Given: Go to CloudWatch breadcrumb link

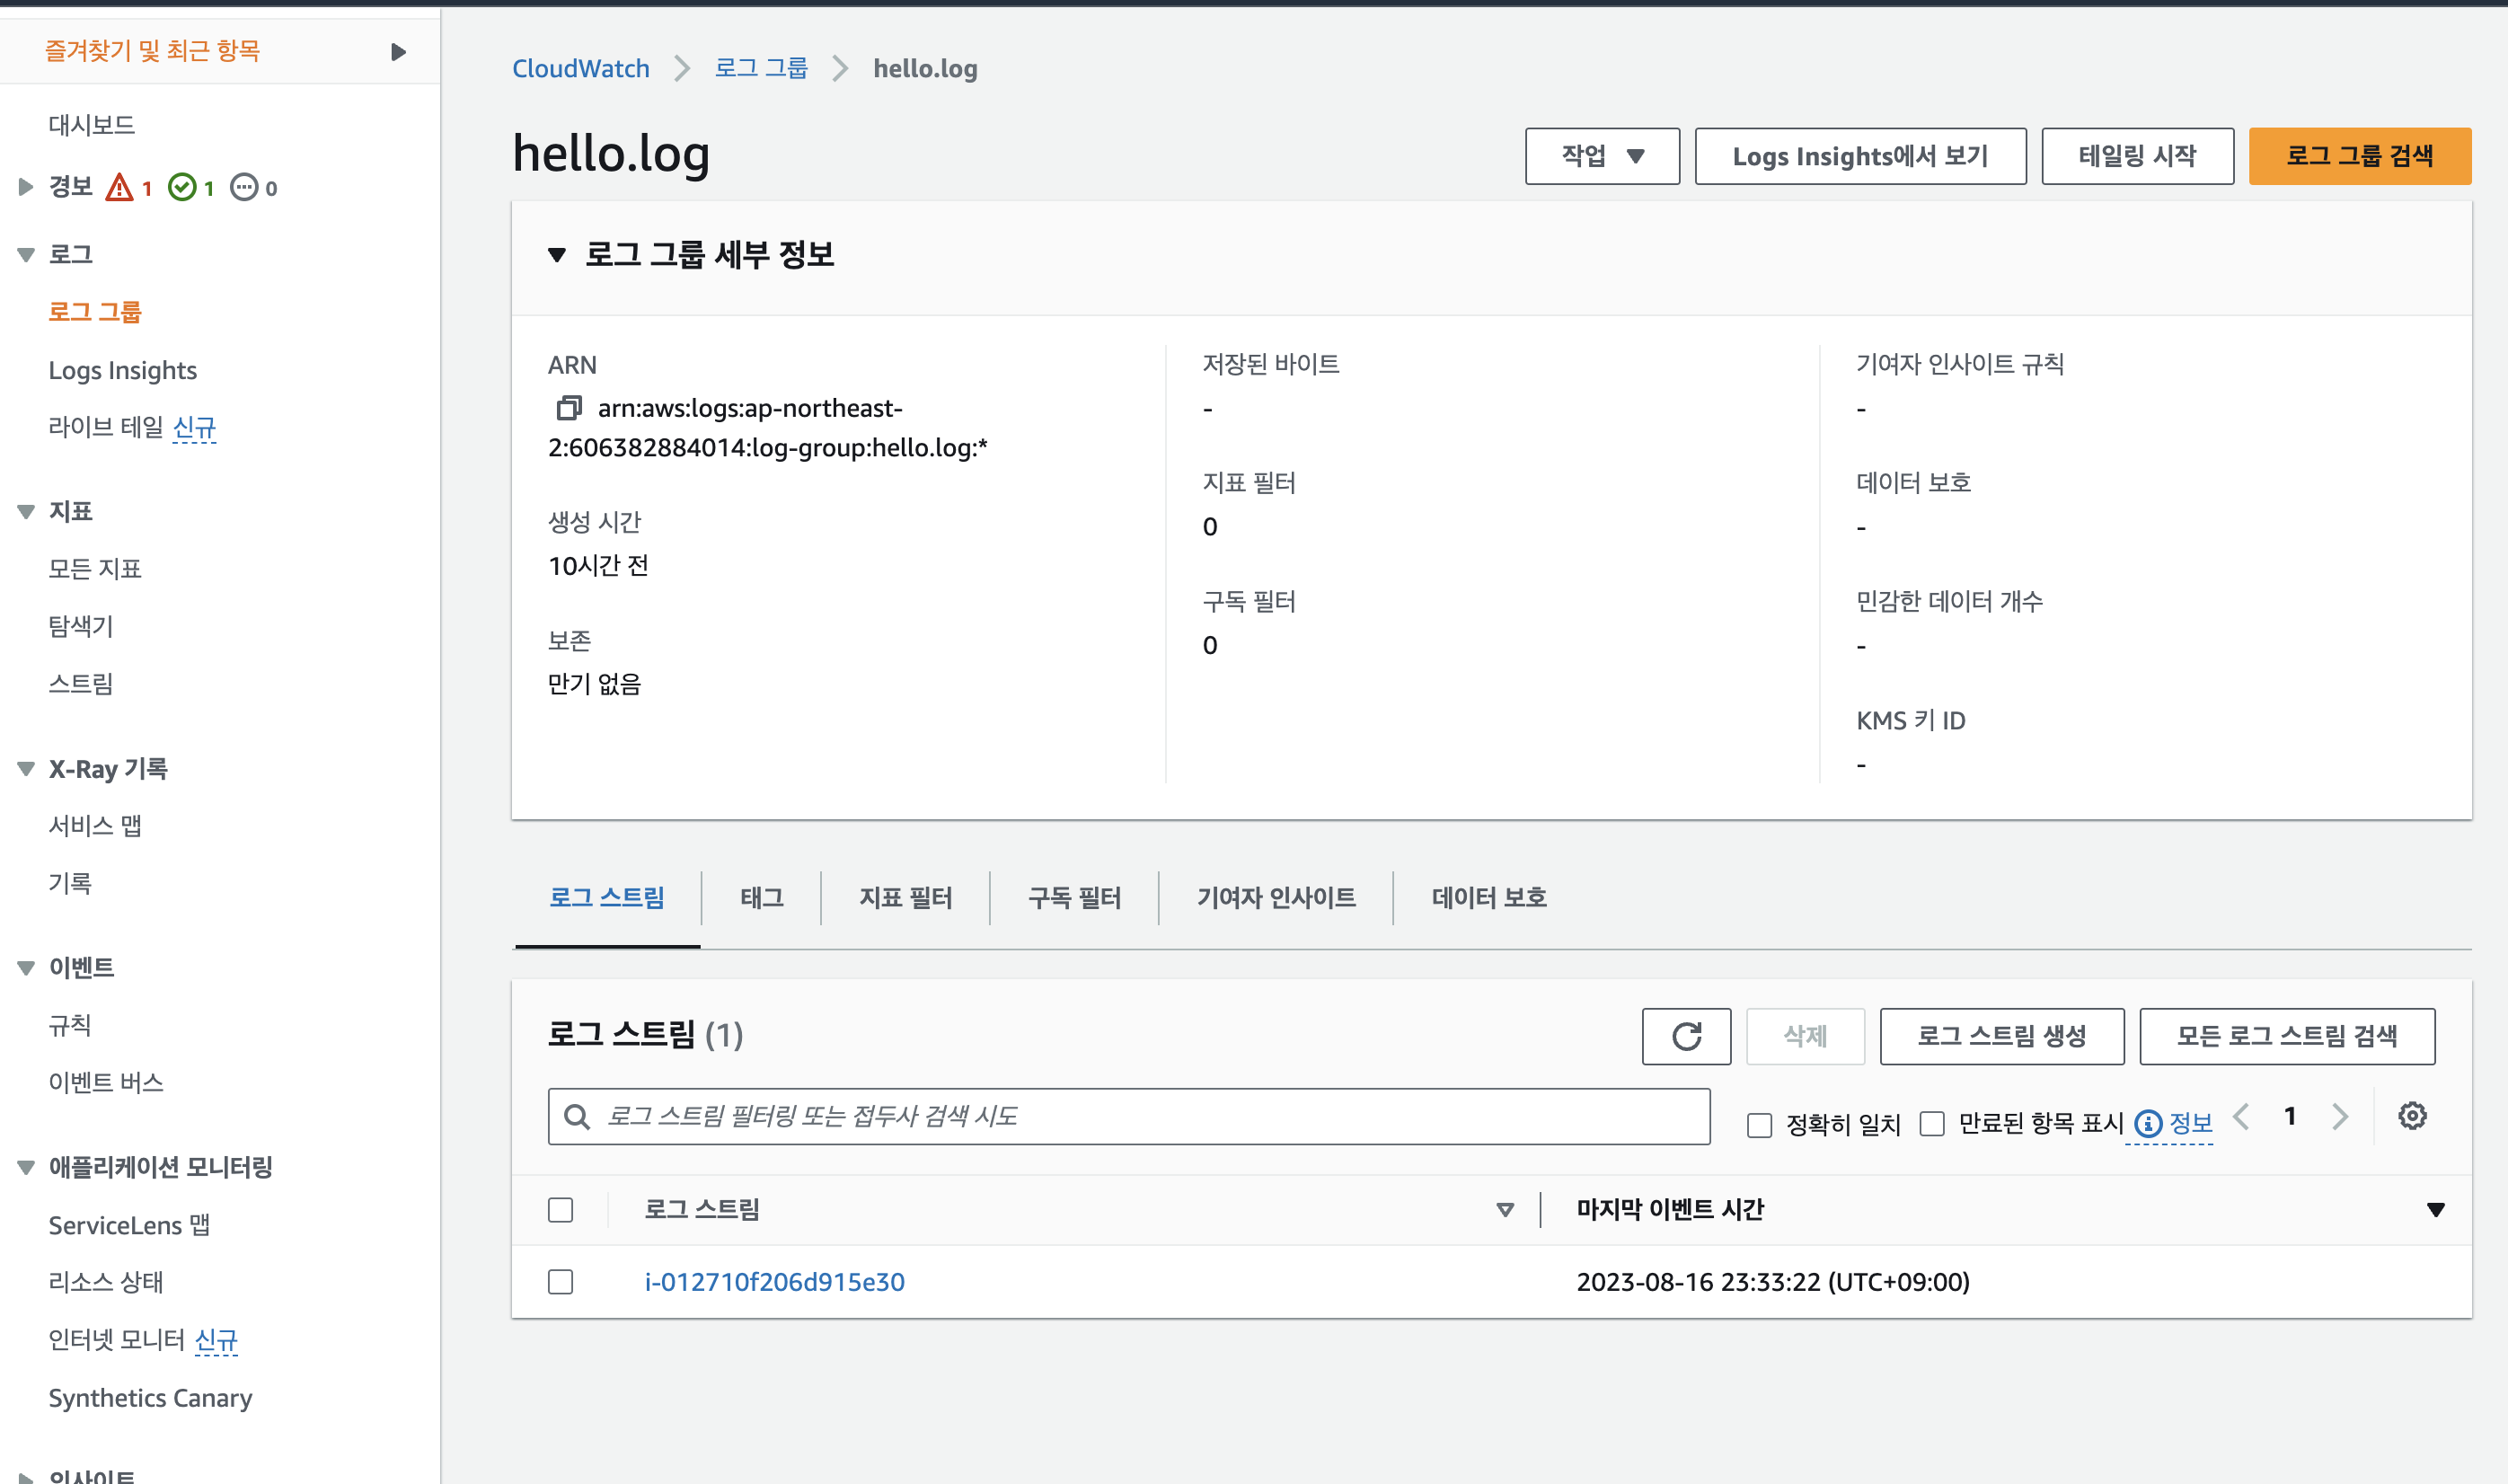Looking at the screenshot, I should tap(581, 69).
